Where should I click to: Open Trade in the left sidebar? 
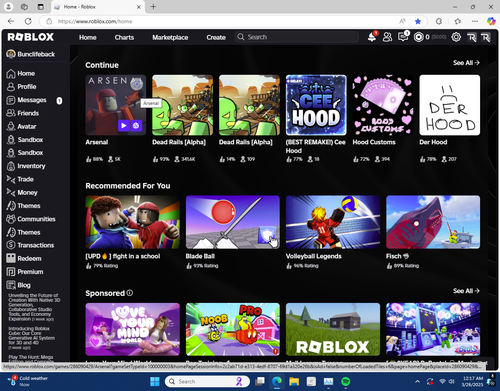coord(20,179)
